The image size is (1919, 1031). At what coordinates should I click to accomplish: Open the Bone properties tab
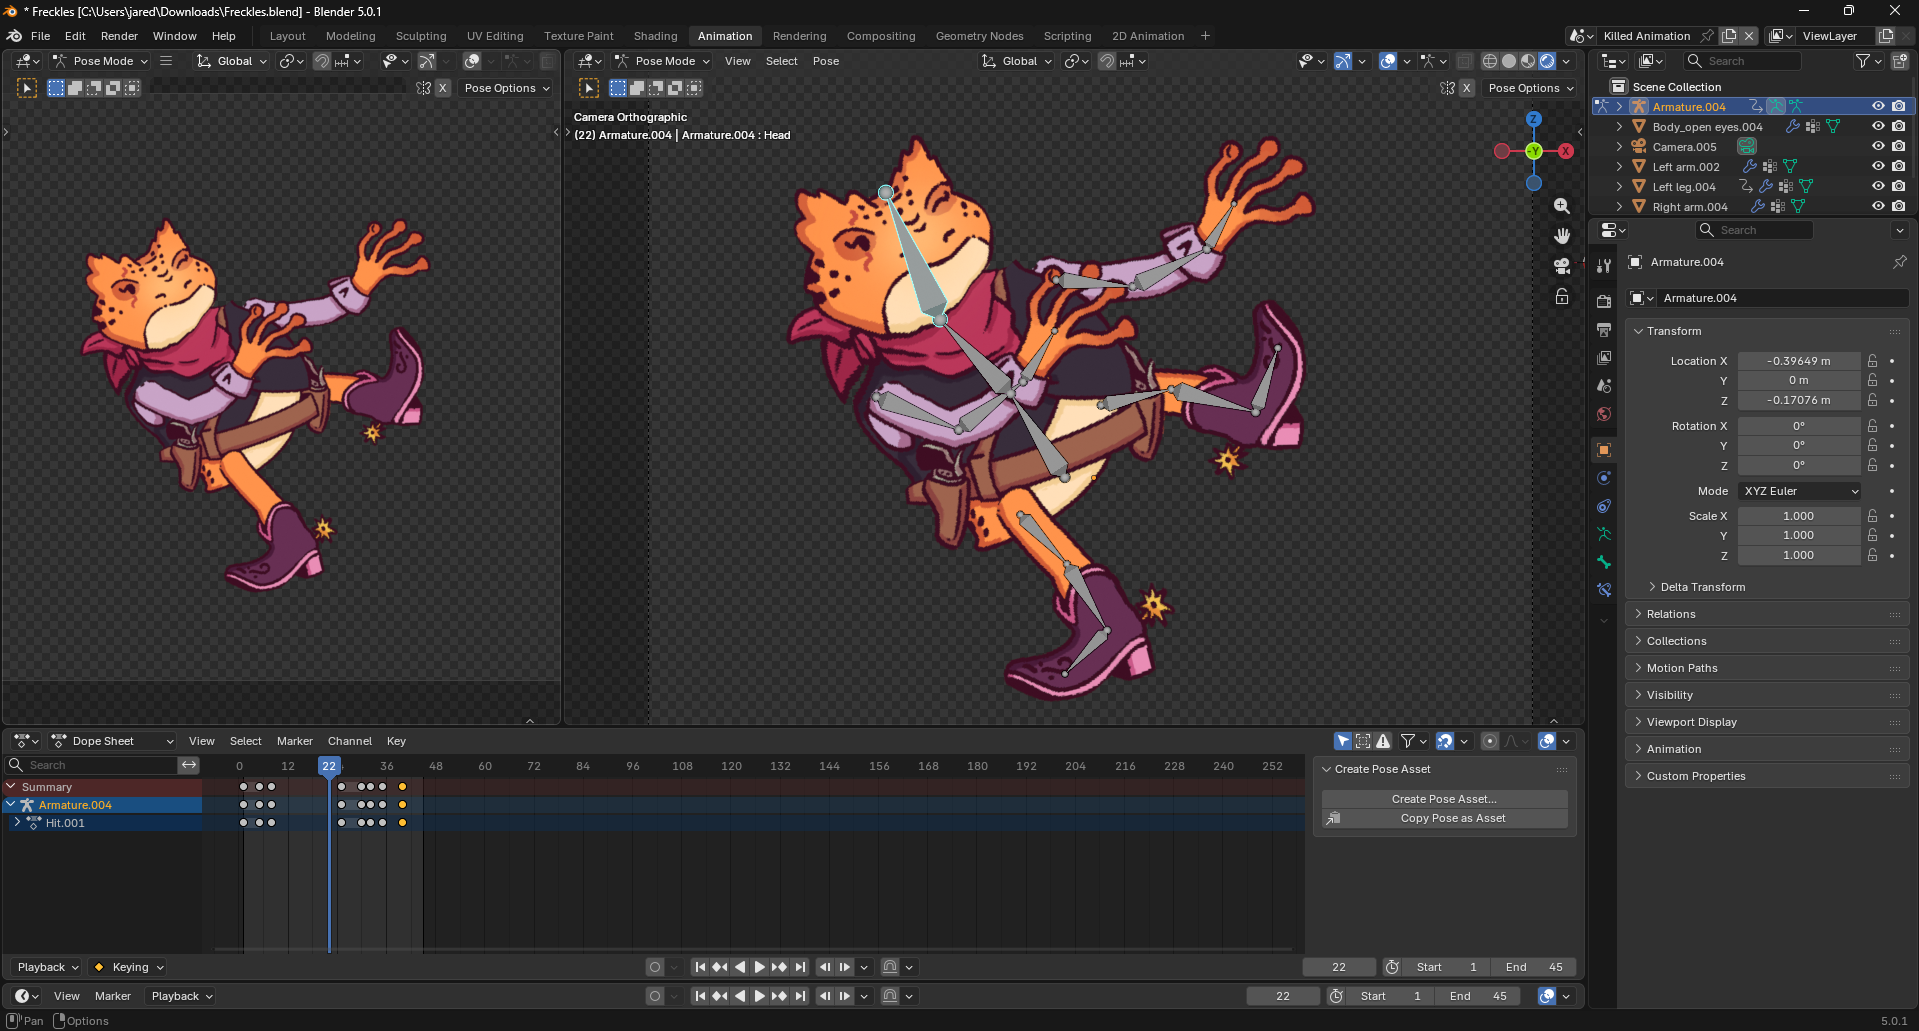click(x=1604, y=562)
